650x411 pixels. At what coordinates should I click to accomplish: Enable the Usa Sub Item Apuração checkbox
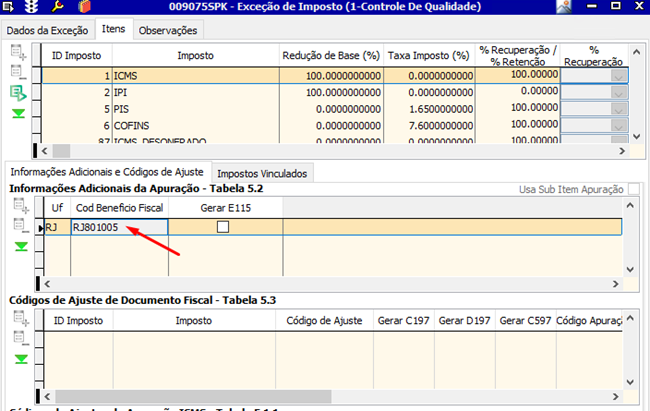(x=634, y=189)
